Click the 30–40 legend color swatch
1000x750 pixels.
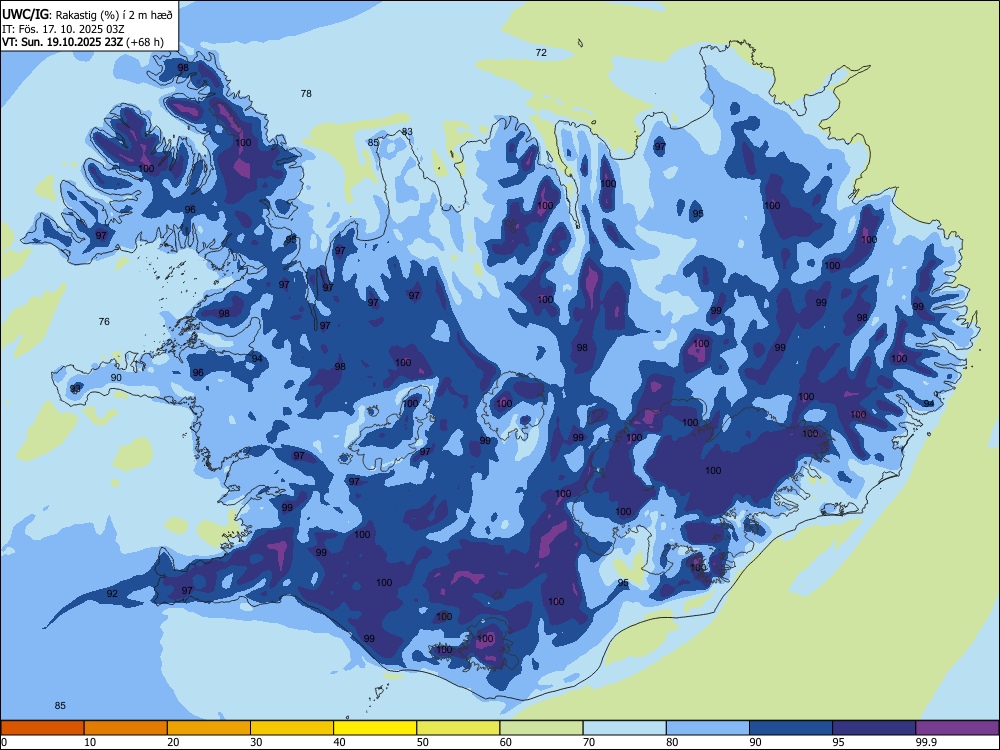[x=292, y=728]
